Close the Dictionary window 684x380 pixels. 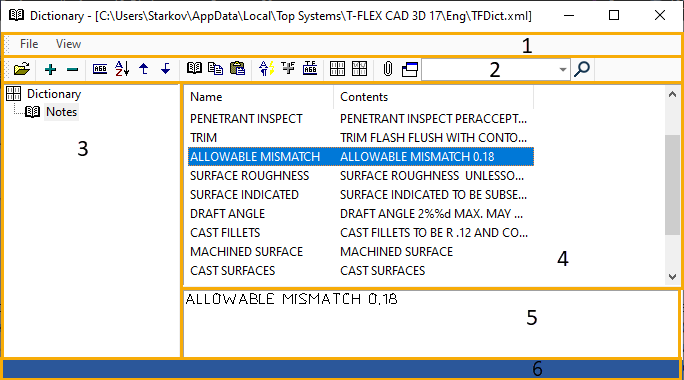660,15
